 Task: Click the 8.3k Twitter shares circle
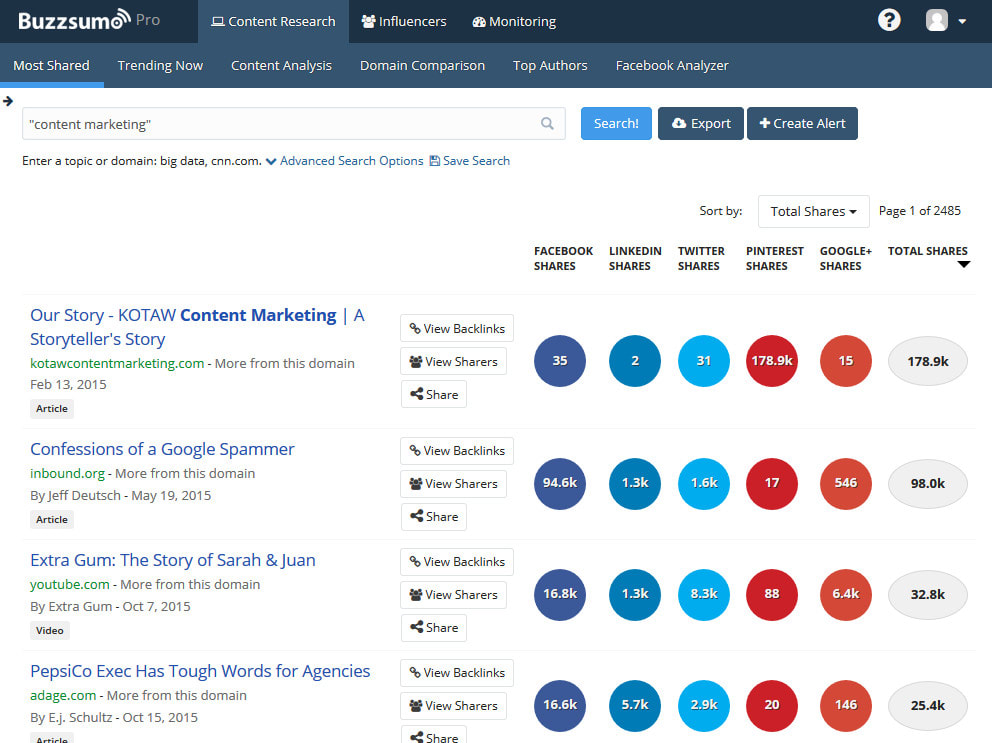[x=704, y=594]
